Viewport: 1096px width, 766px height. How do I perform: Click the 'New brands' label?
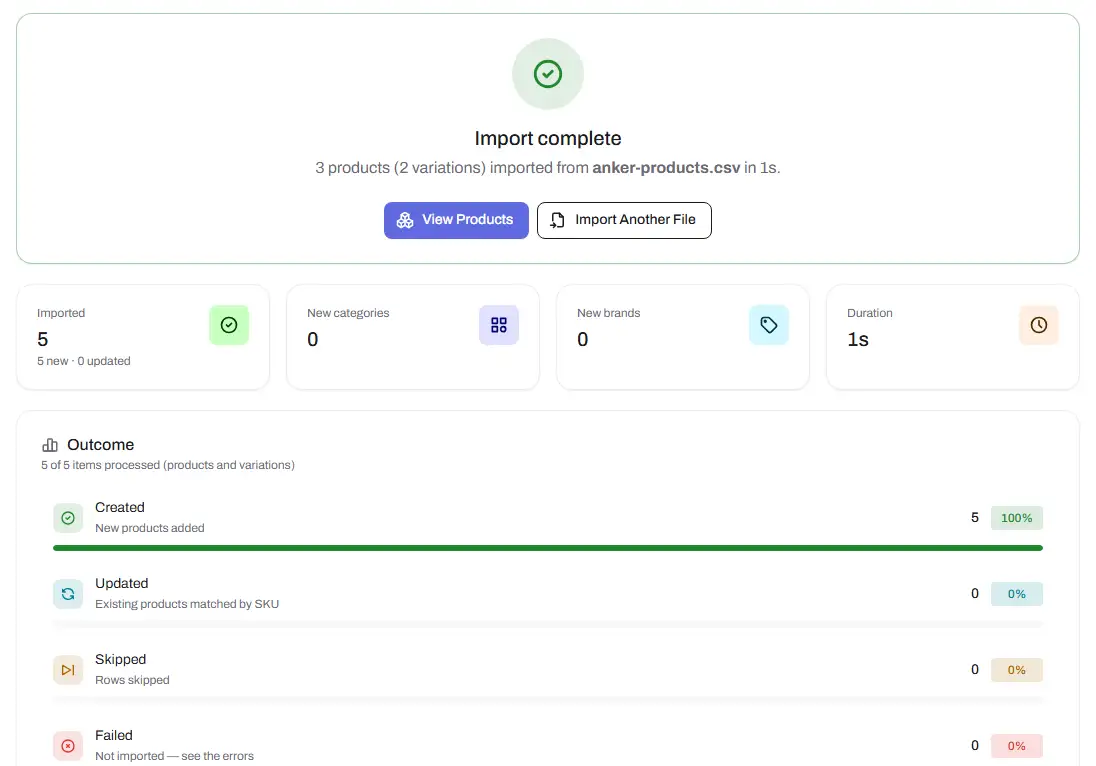609,313
